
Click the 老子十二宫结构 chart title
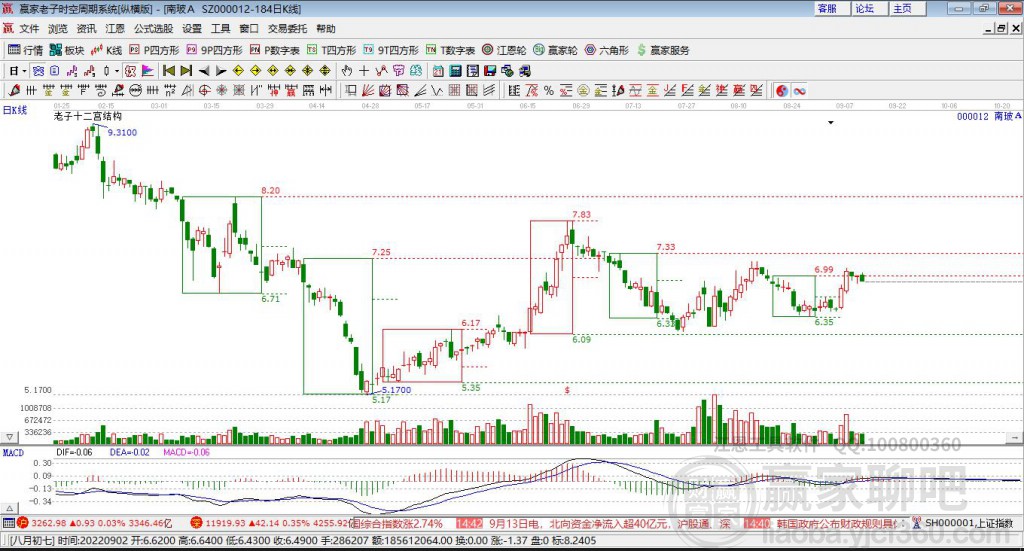pyautogui.click(x=88, y=116)
